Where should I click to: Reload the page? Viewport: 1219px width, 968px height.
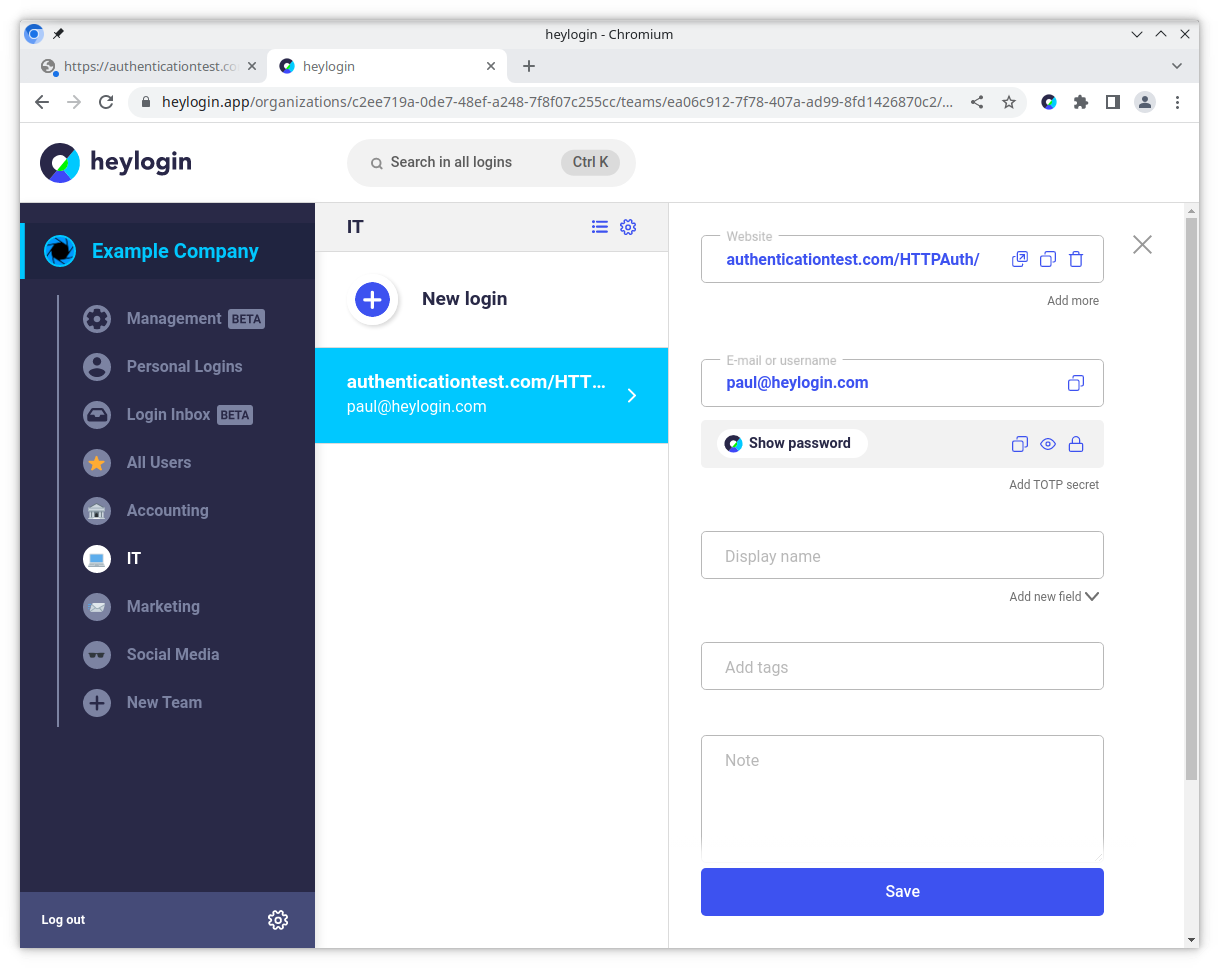pos(106,102)
